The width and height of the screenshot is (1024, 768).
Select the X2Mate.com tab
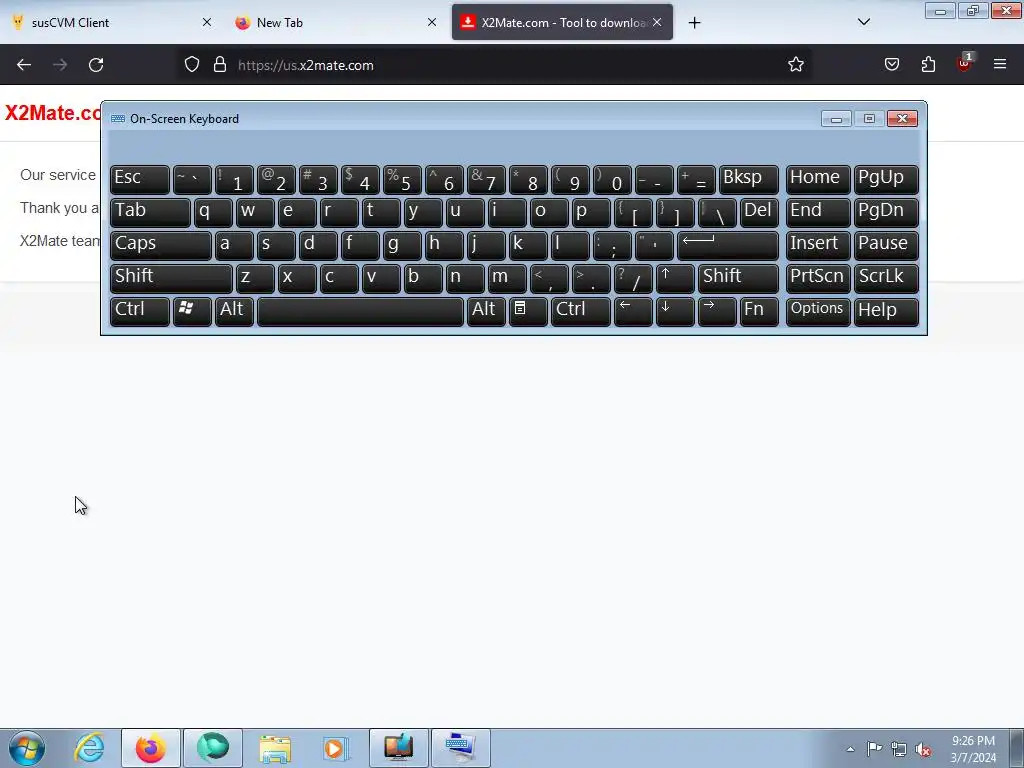coord(562,22)
